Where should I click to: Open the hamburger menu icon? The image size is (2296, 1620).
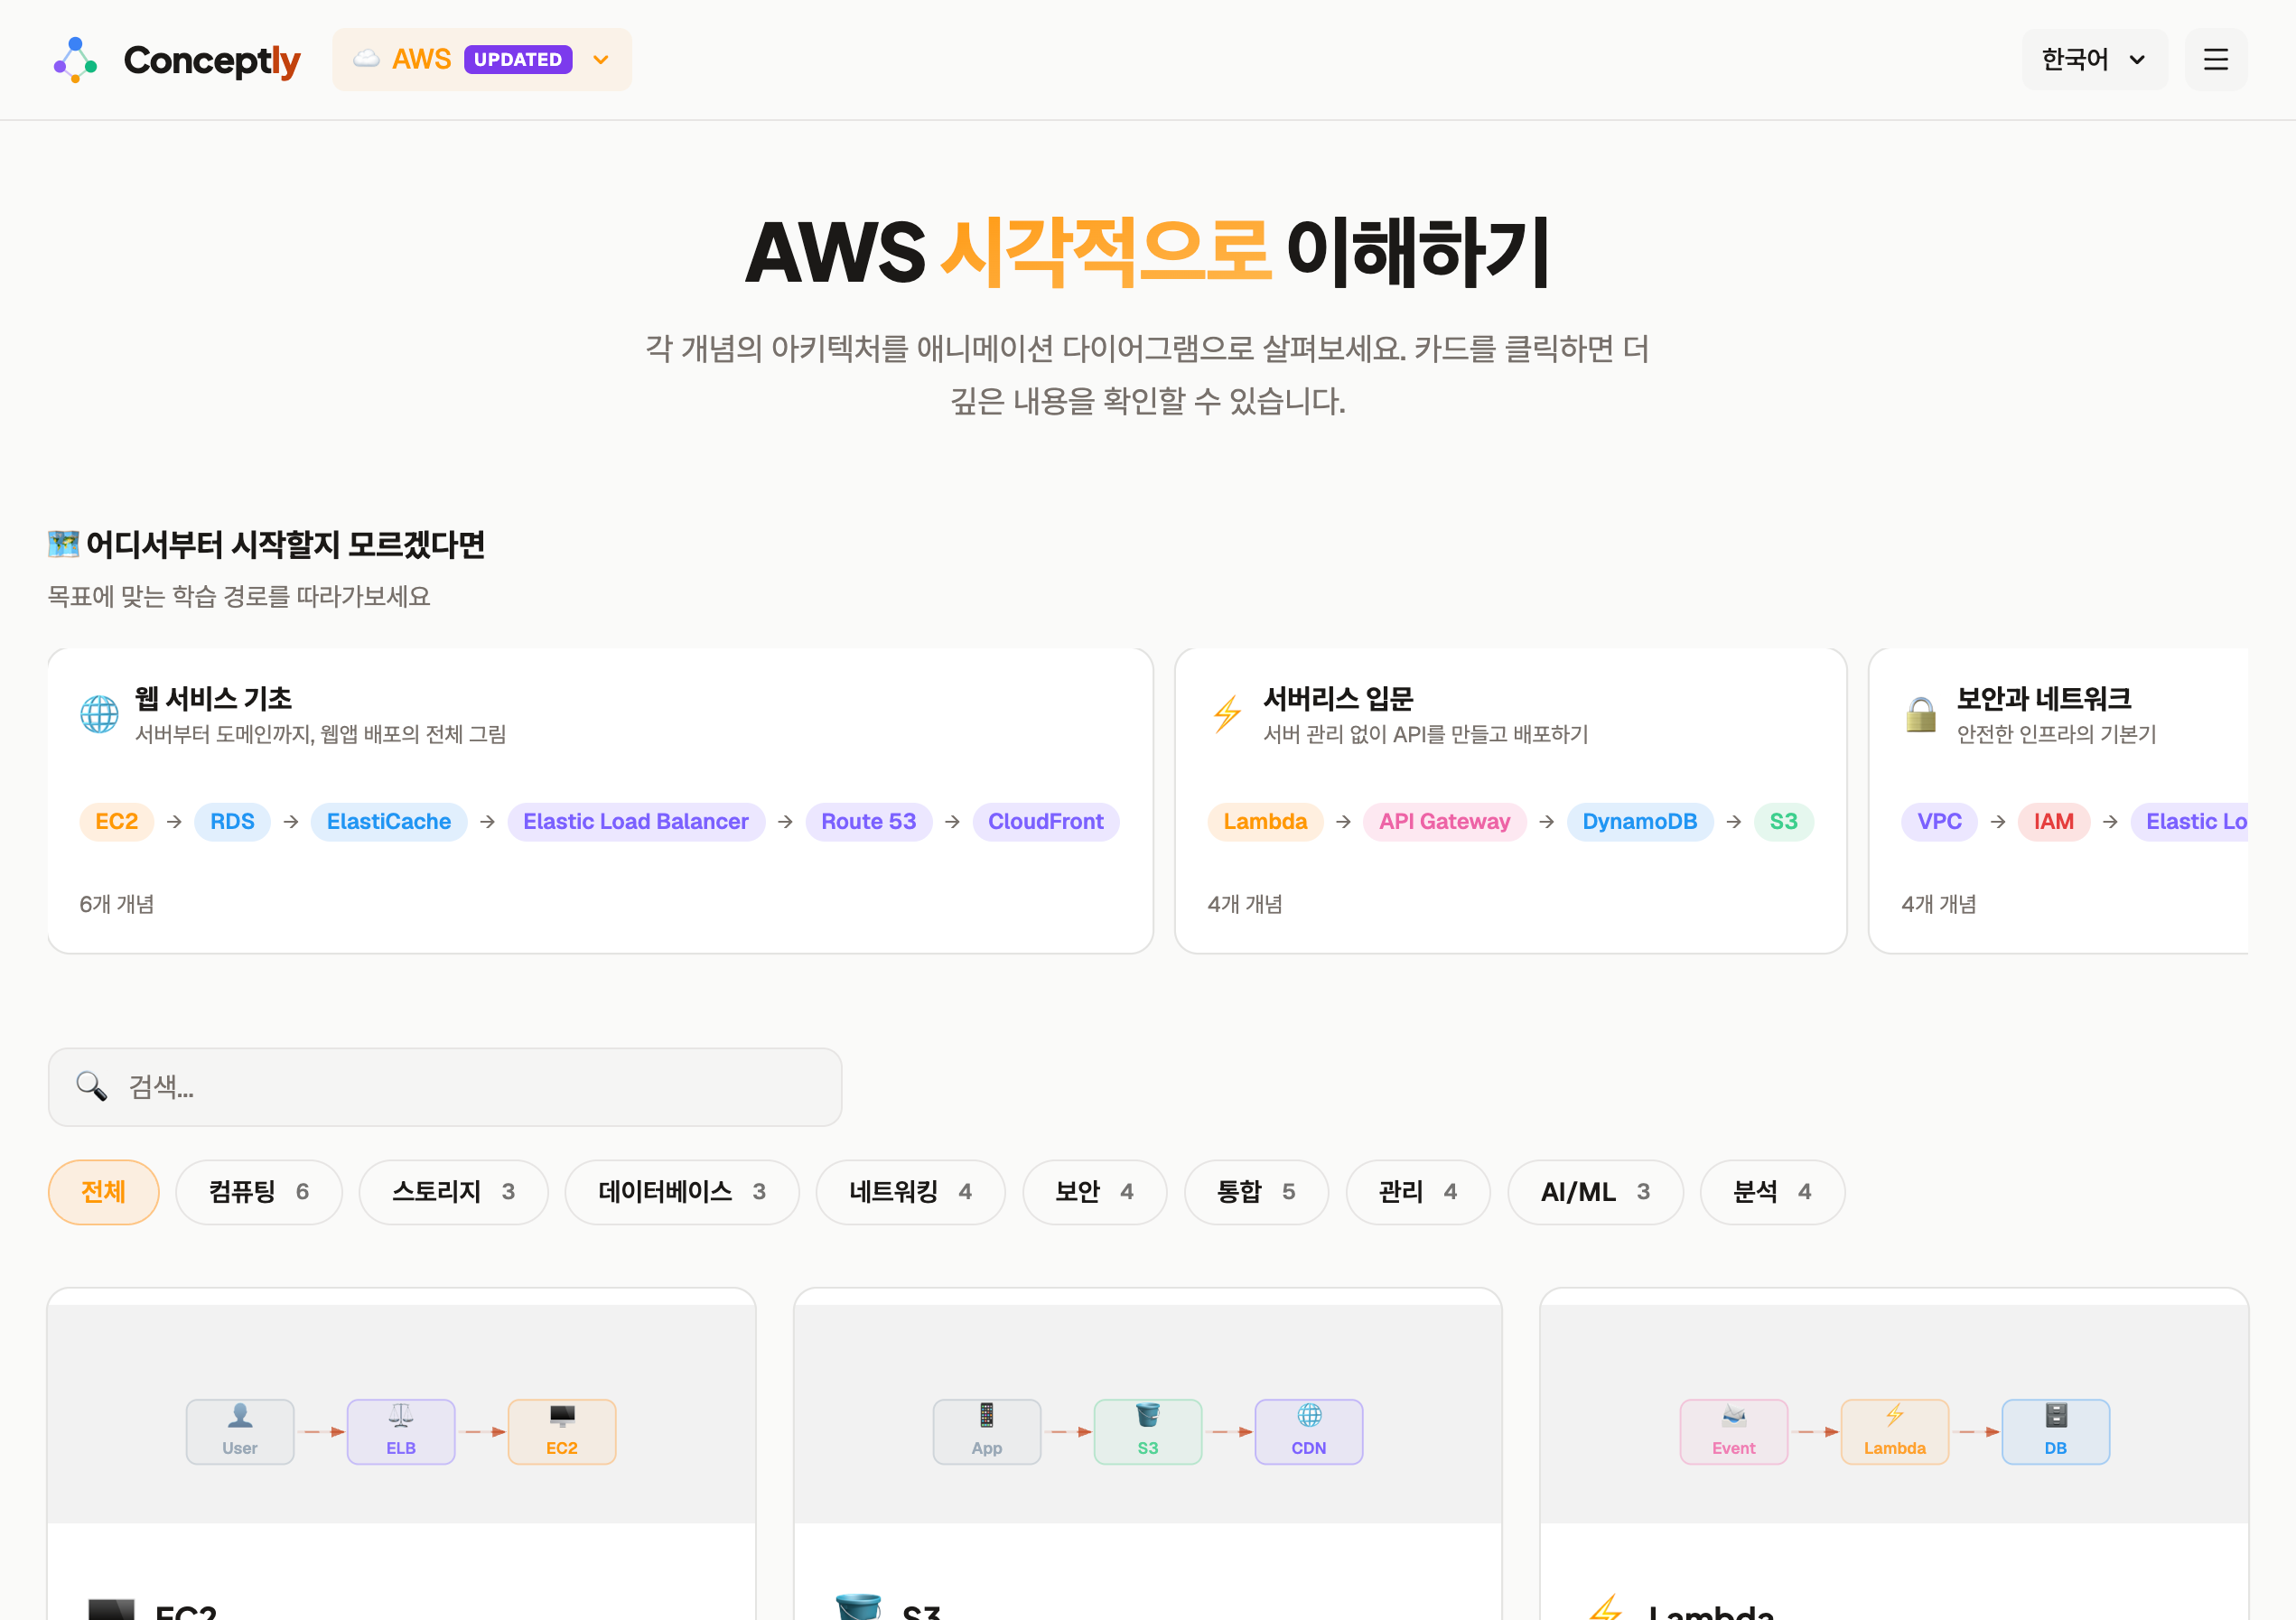point(2215,60)
